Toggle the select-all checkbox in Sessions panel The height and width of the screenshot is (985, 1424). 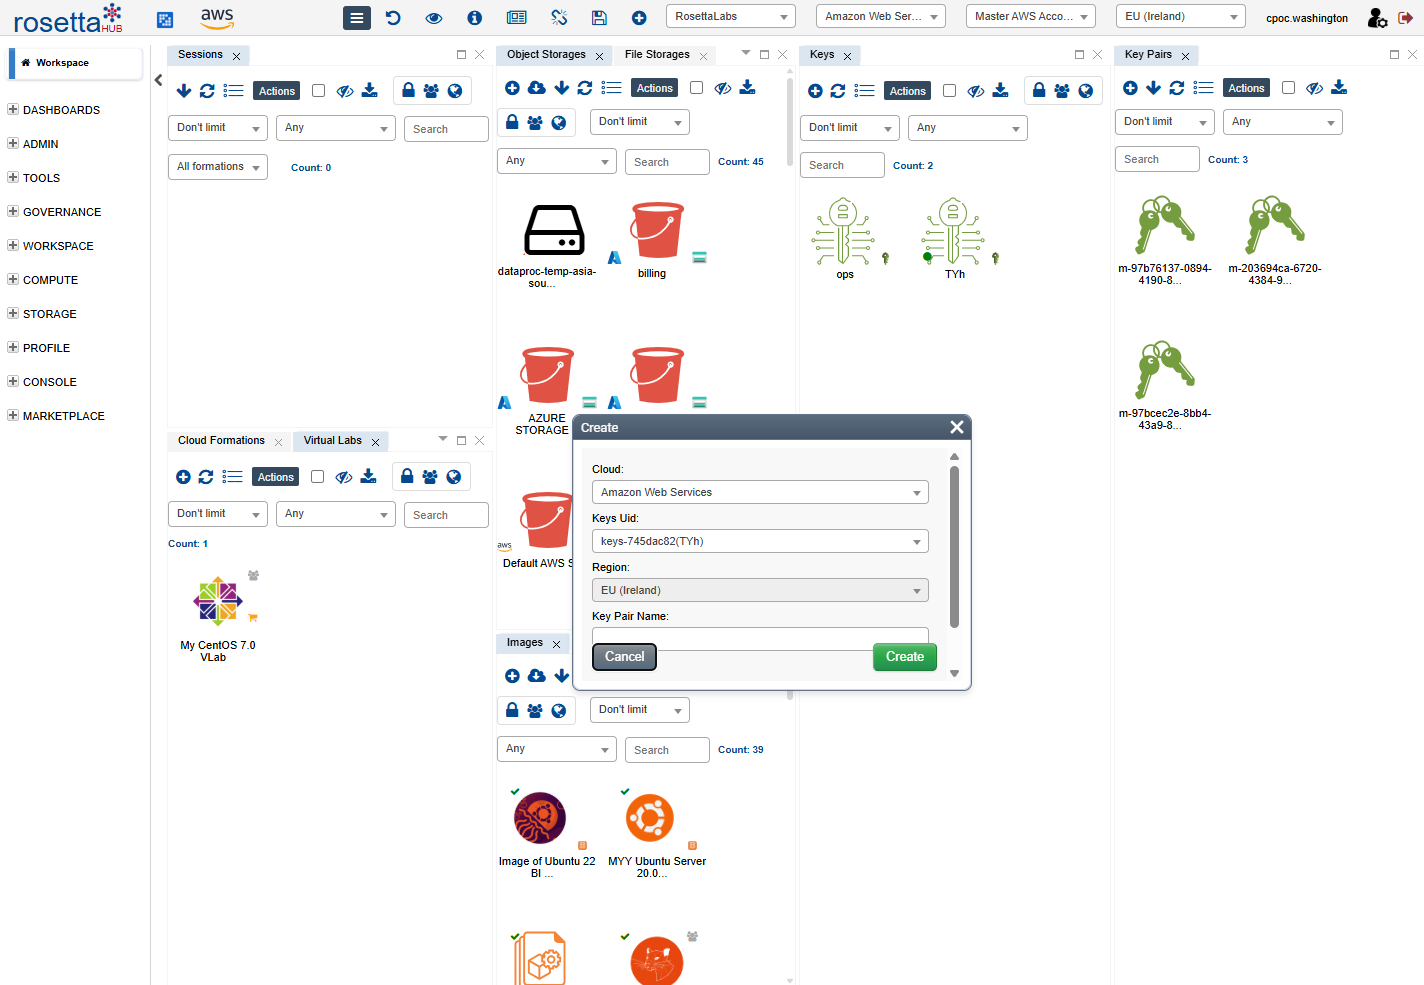pos(318,91)
